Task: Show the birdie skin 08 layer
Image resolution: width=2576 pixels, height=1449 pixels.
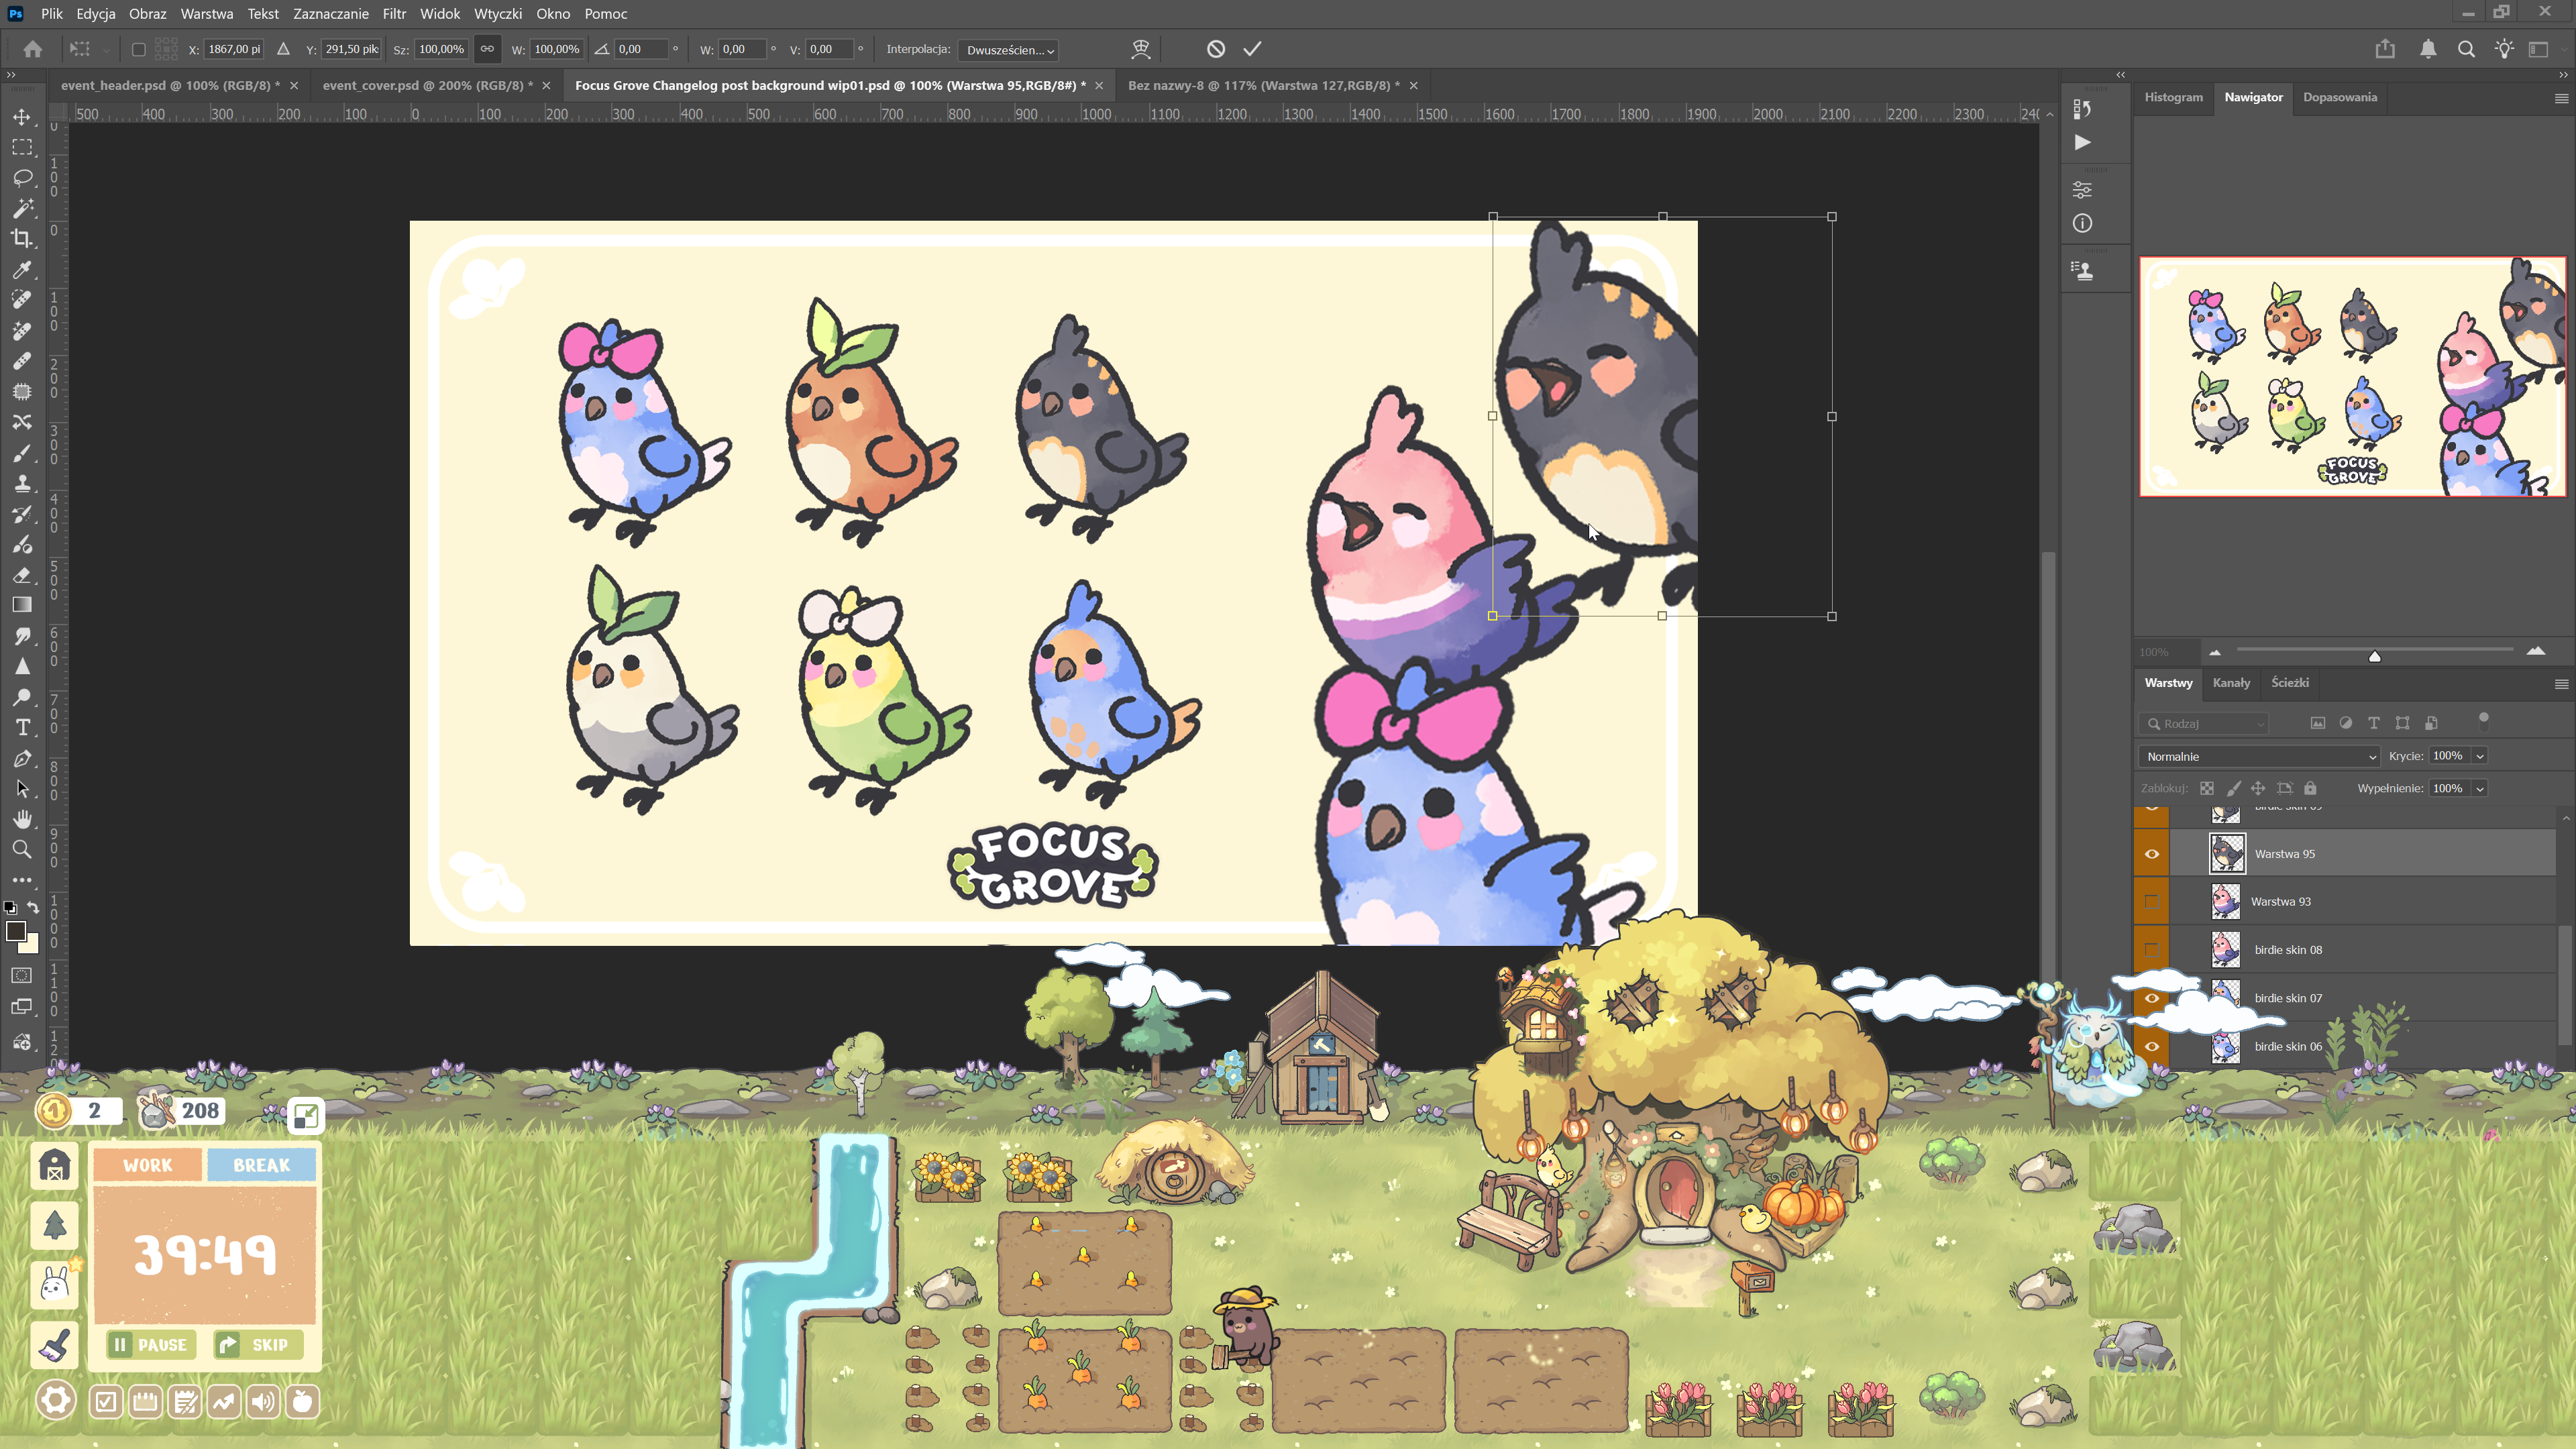Action: point(2152,950)
